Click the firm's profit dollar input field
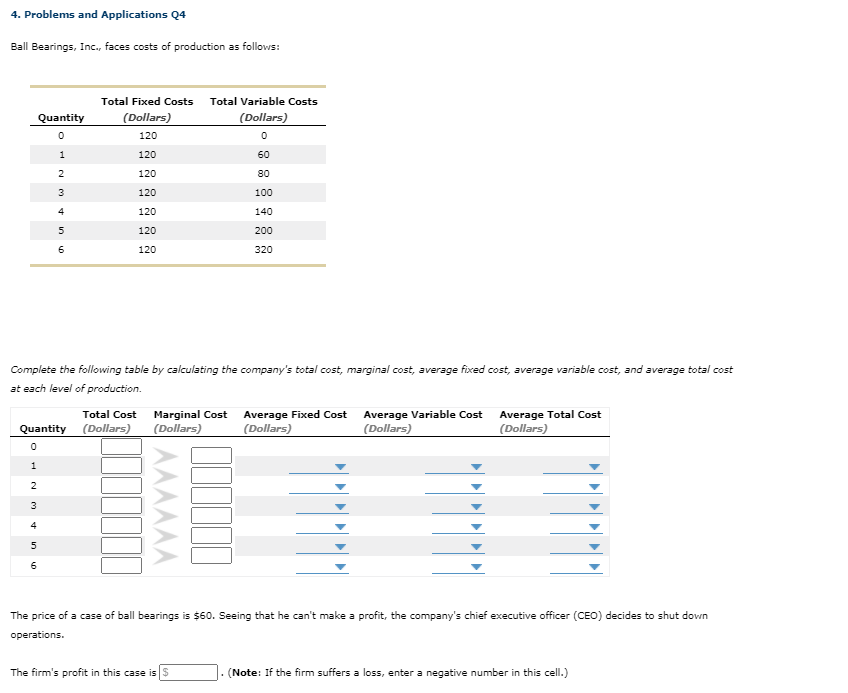Viewport: 848px width, 693px height. click(186, 672)
